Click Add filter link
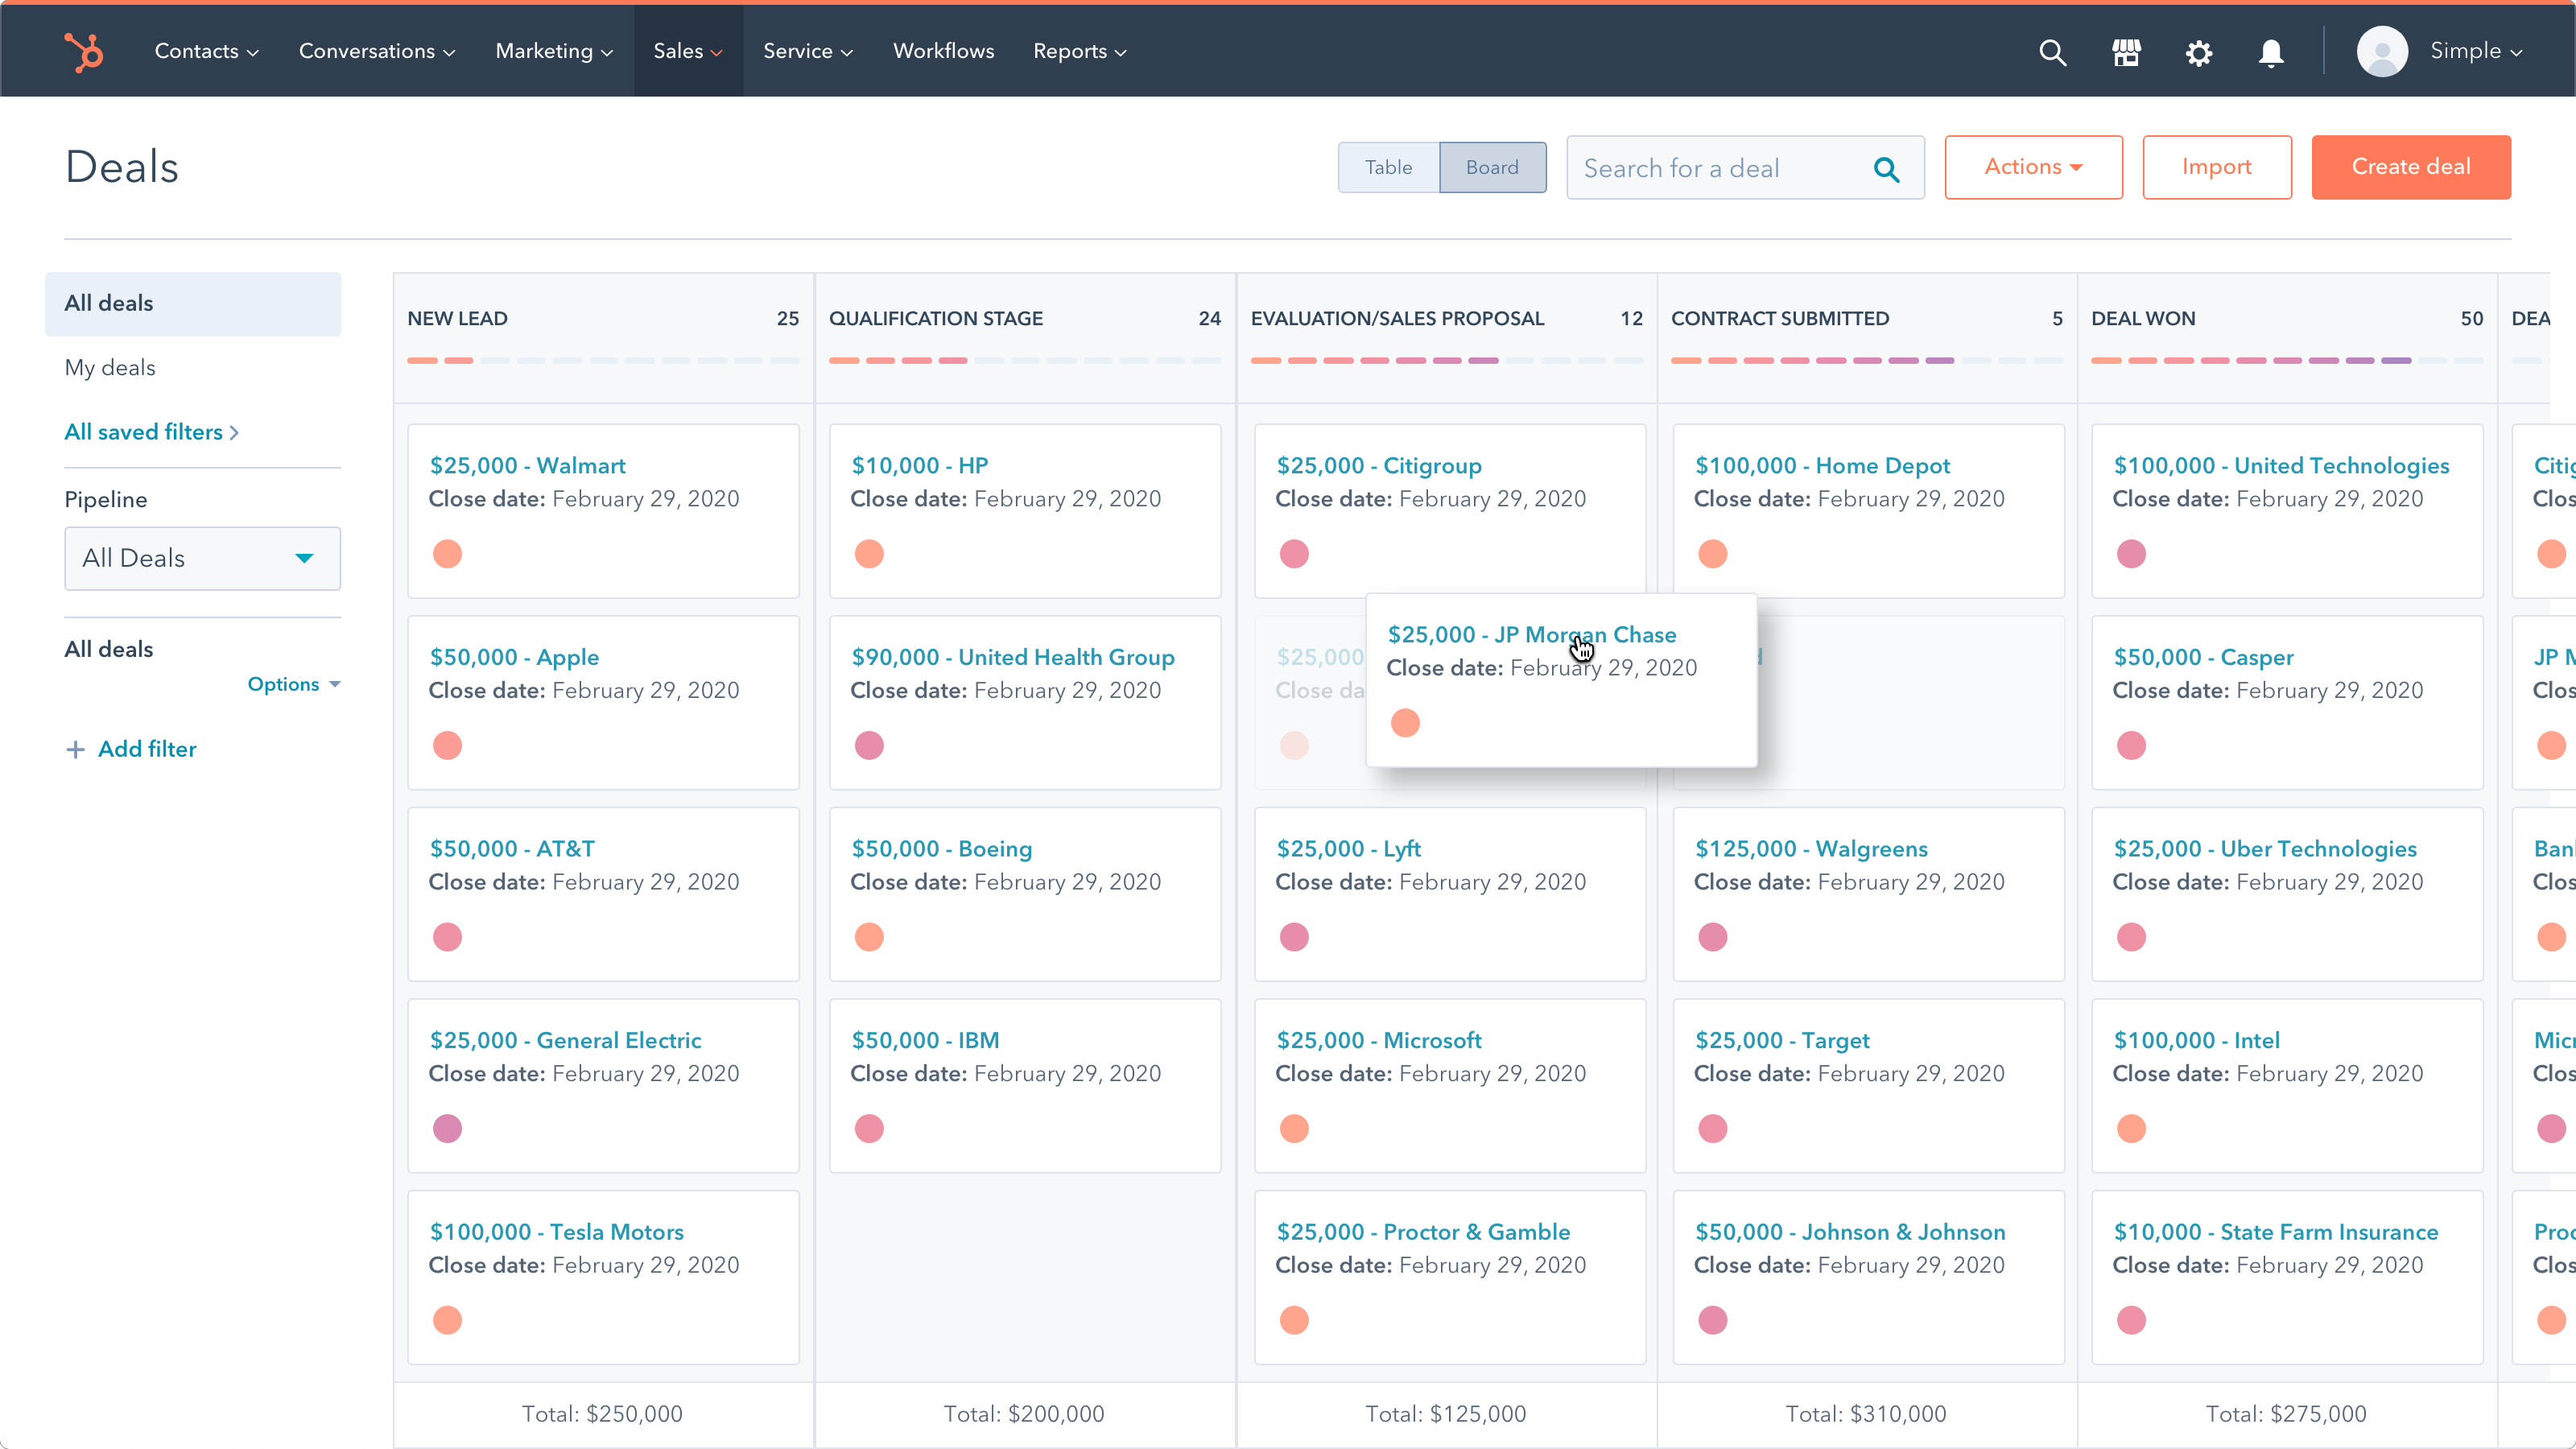This screenshot has width=2576, height=1449. point(147,749)
